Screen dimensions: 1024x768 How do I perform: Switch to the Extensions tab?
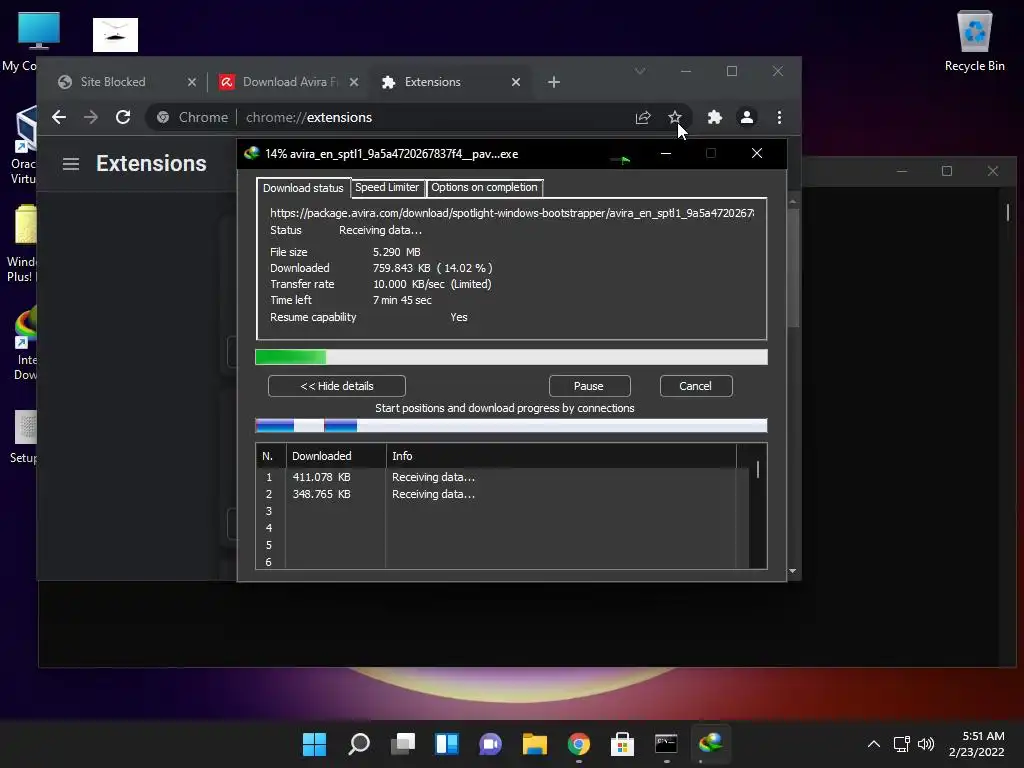coord(451,82)
